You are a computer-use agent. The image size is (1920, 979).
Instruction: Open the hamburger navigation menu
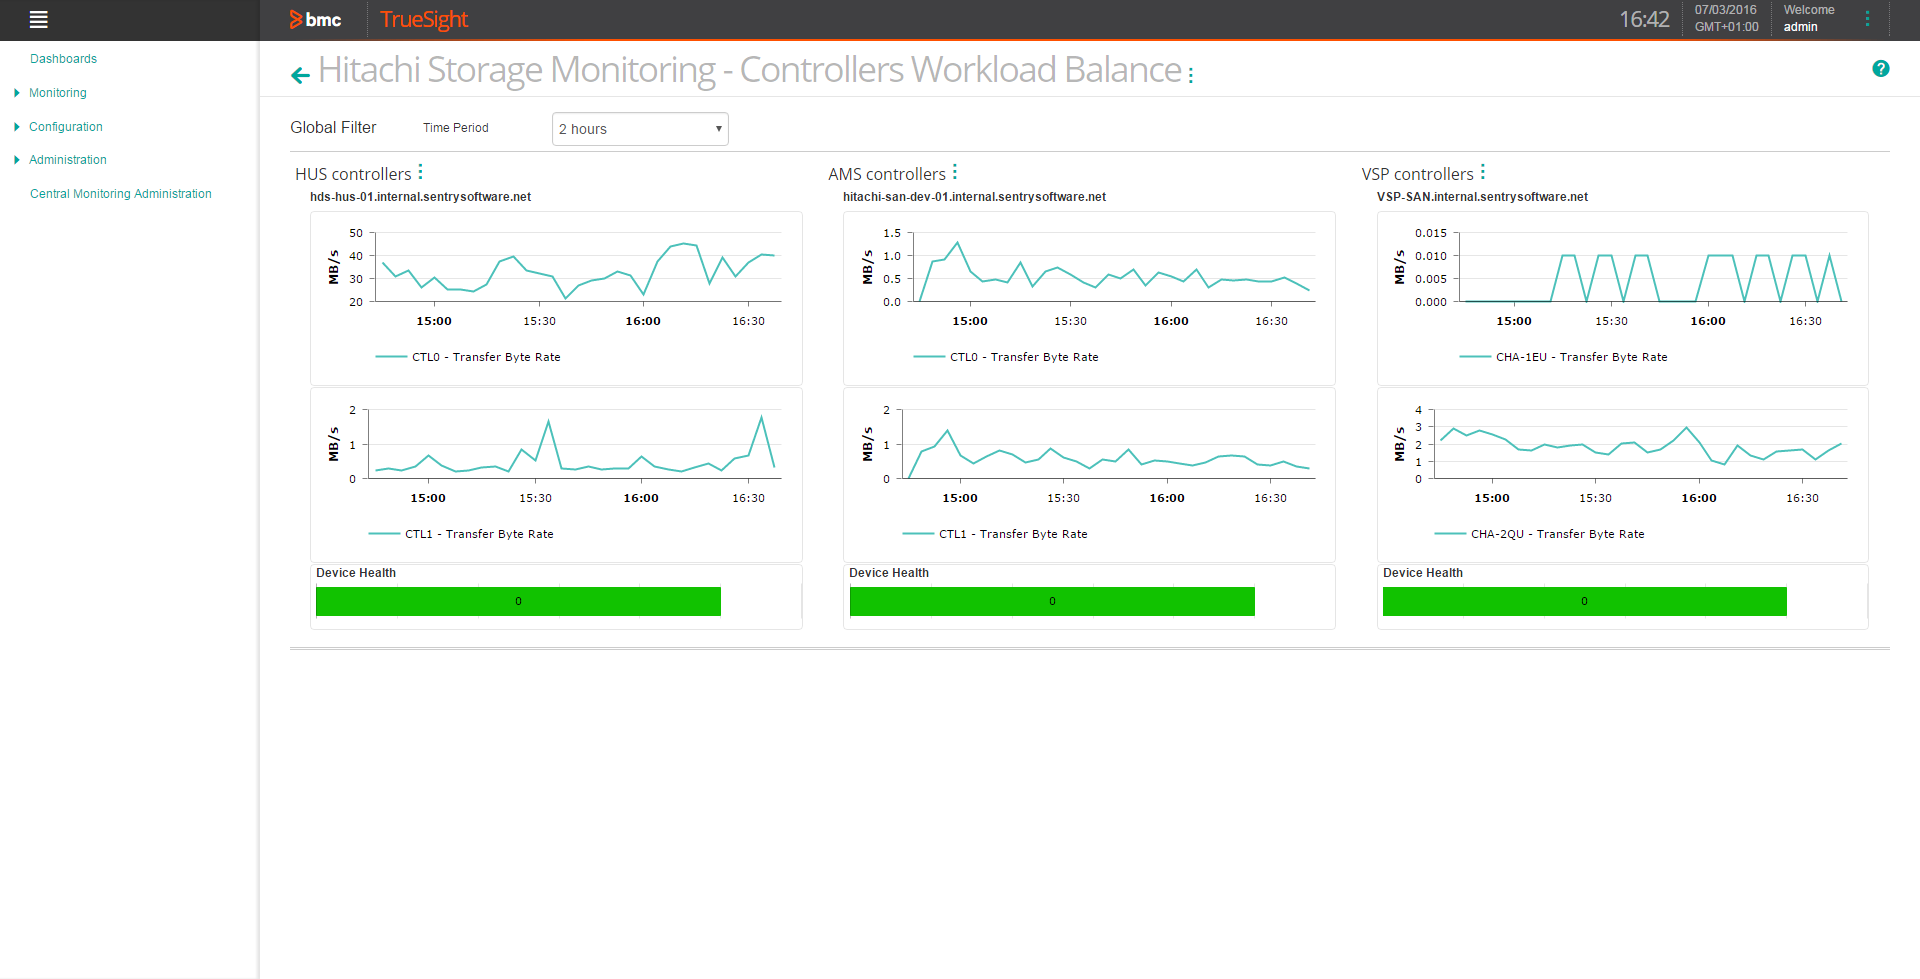point(39,19)
